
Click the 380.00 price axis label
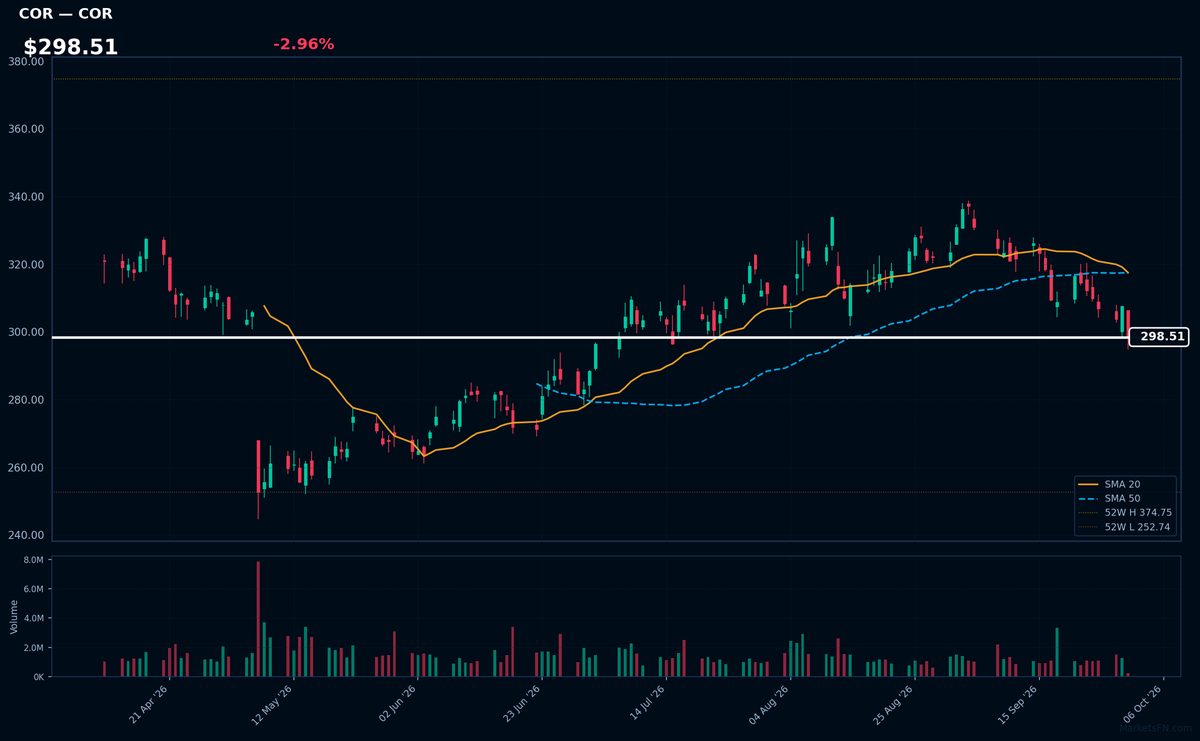coord(25,62)
